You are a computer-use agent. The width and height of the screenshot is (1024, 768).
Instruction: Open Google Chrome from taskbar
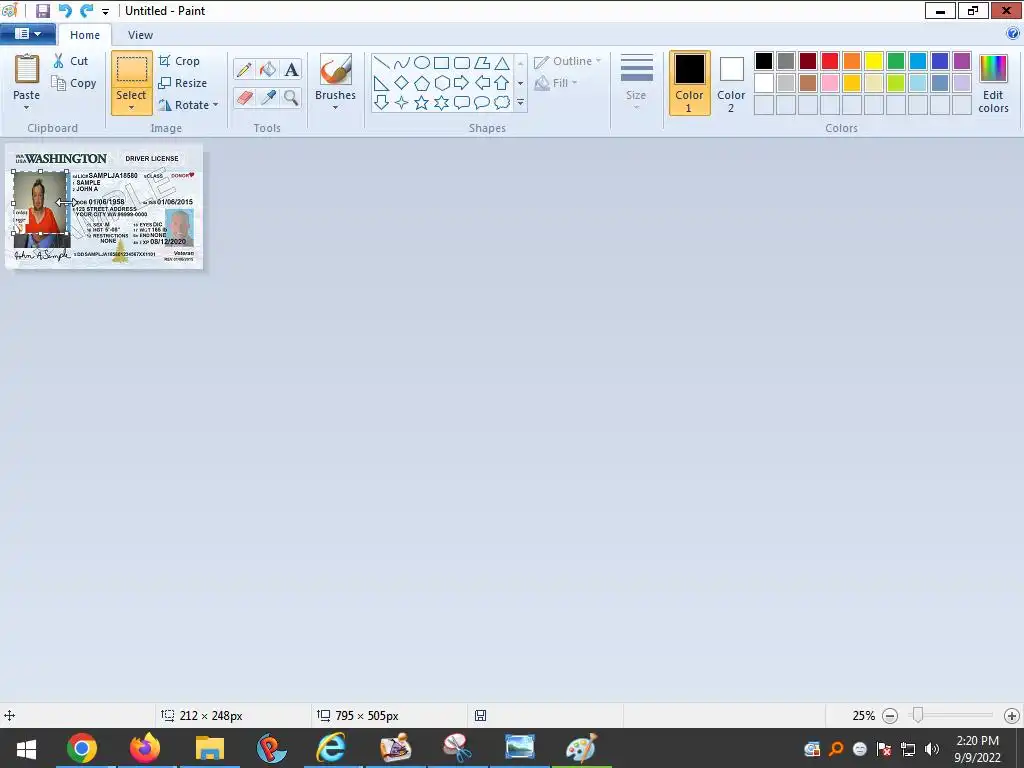(82, 748)
